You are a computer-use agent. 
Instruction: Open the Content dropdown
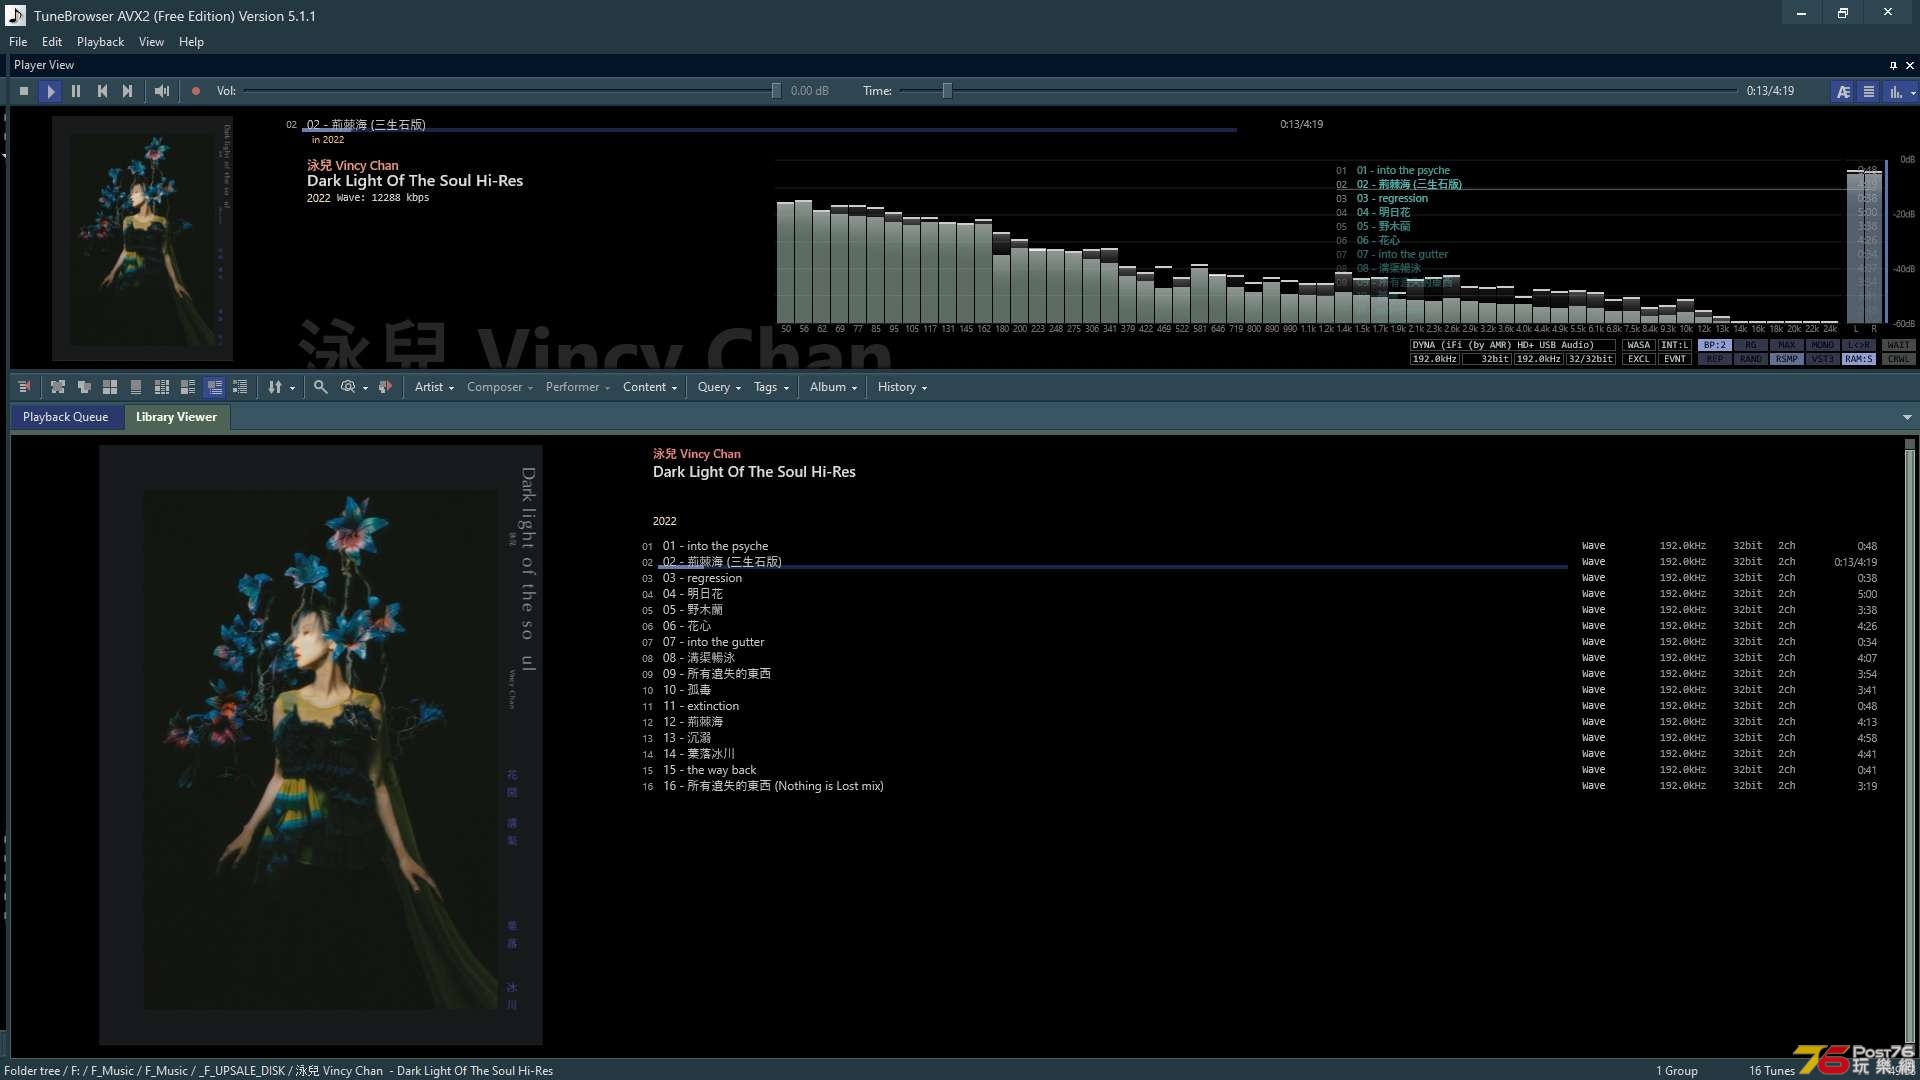(650, 387)
